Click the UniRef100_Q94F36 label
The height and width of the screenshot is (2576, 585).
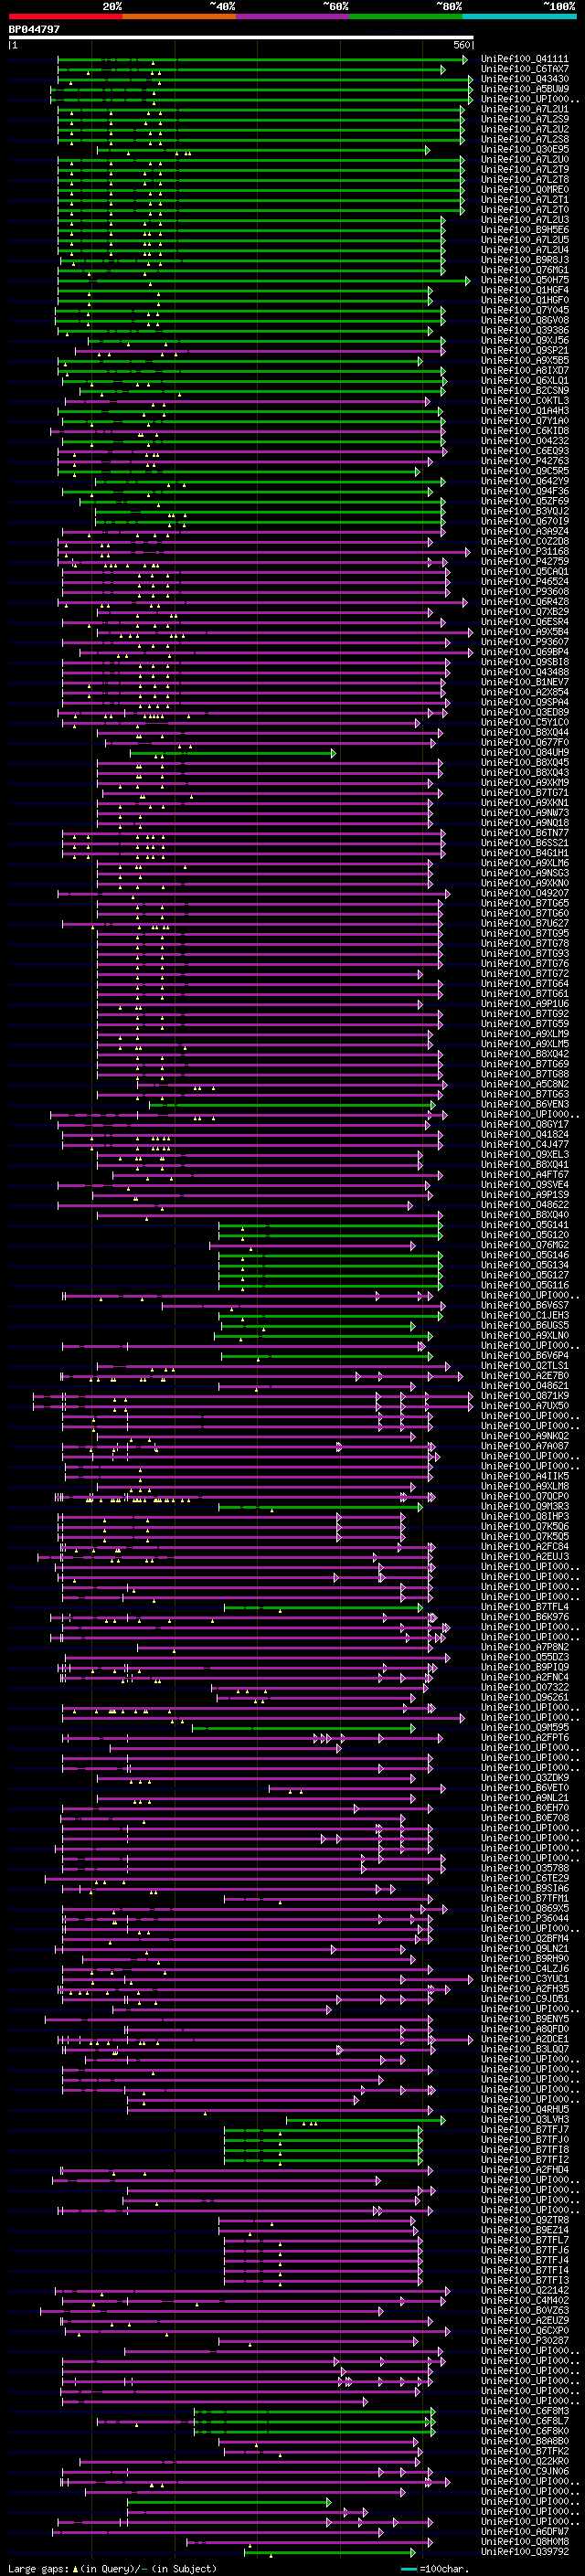click(x=525, y=491)
